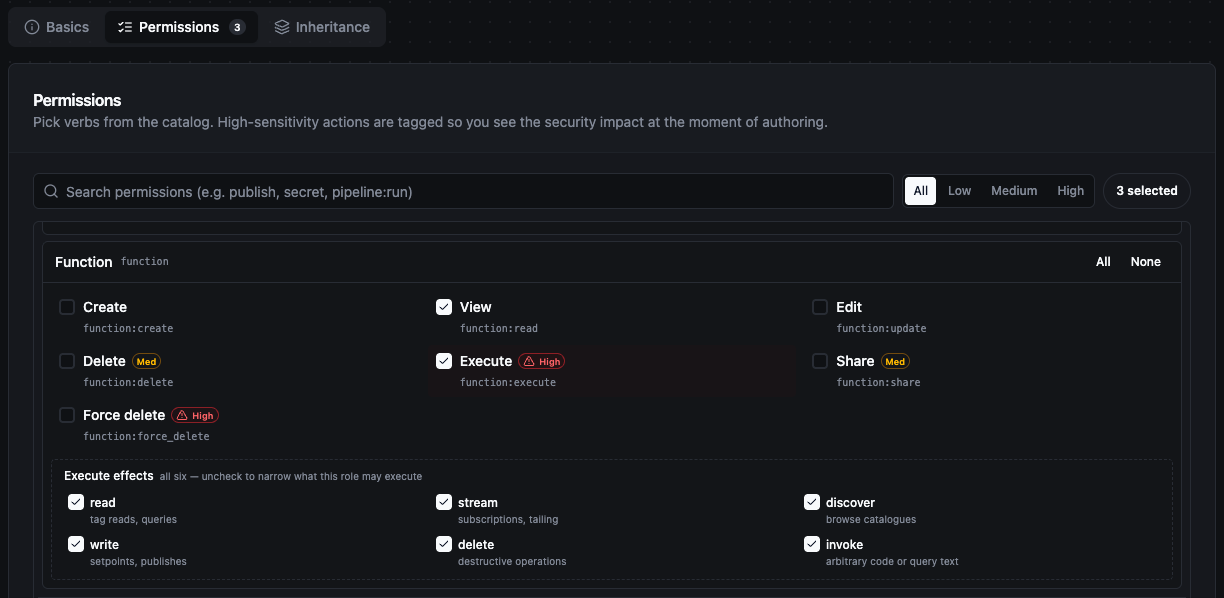
Task: Enable the Delete function checkbox
Action: coord(67,361)
